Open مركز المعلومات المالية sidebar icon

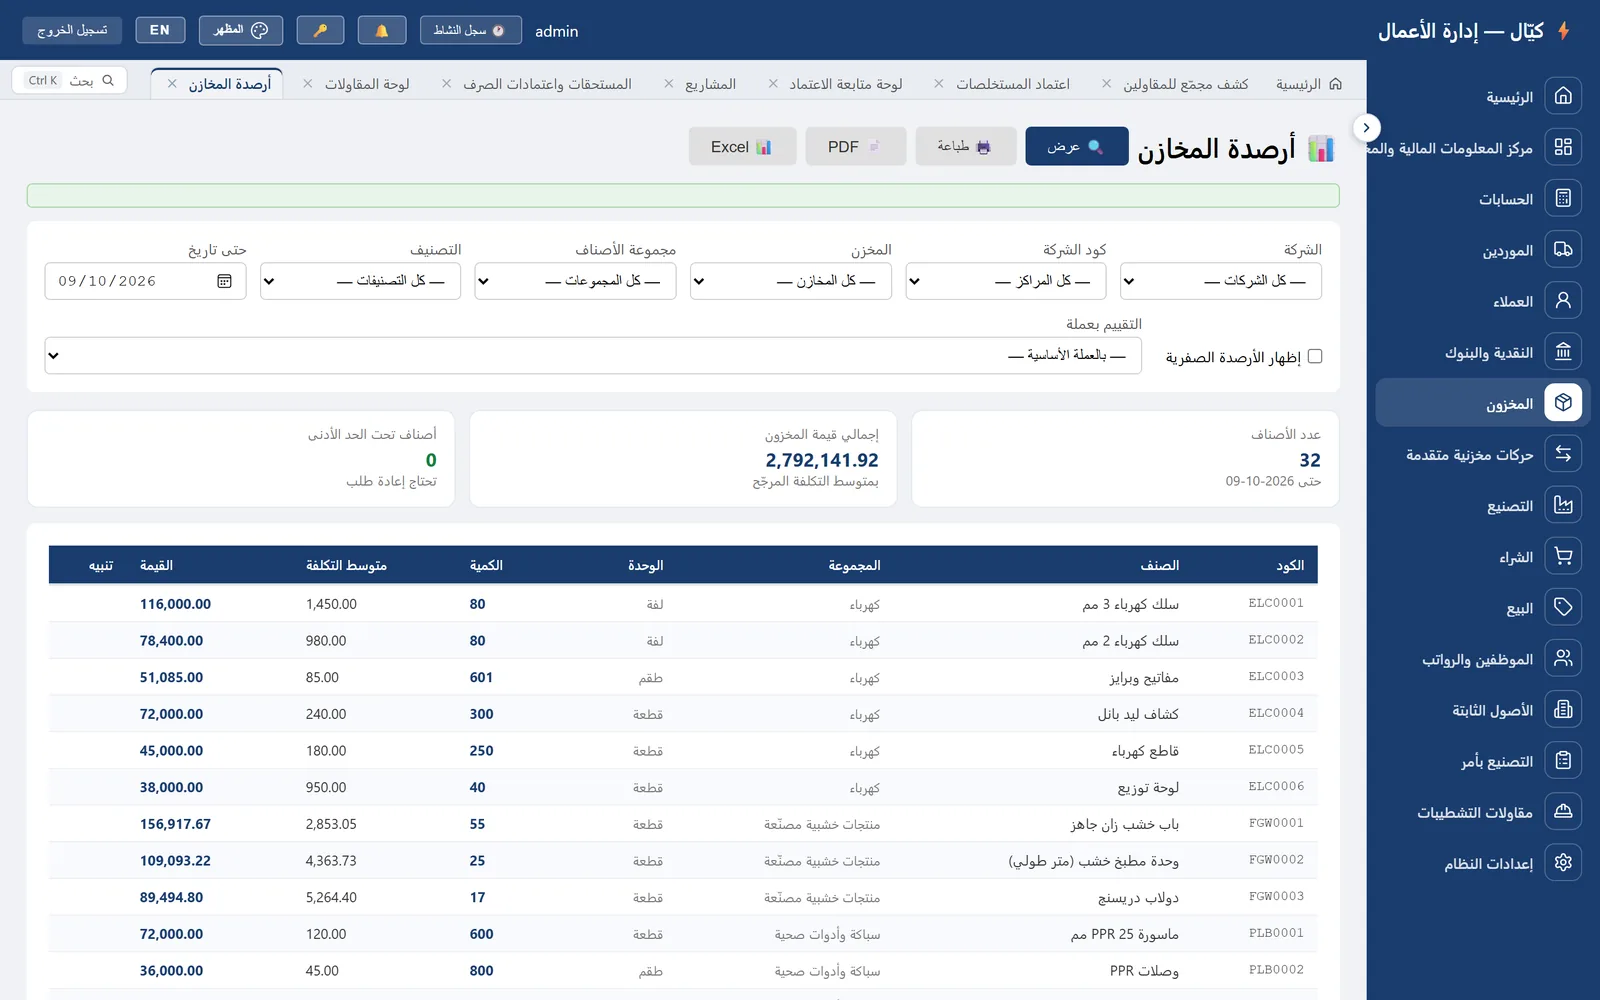tap(1563, 147)
